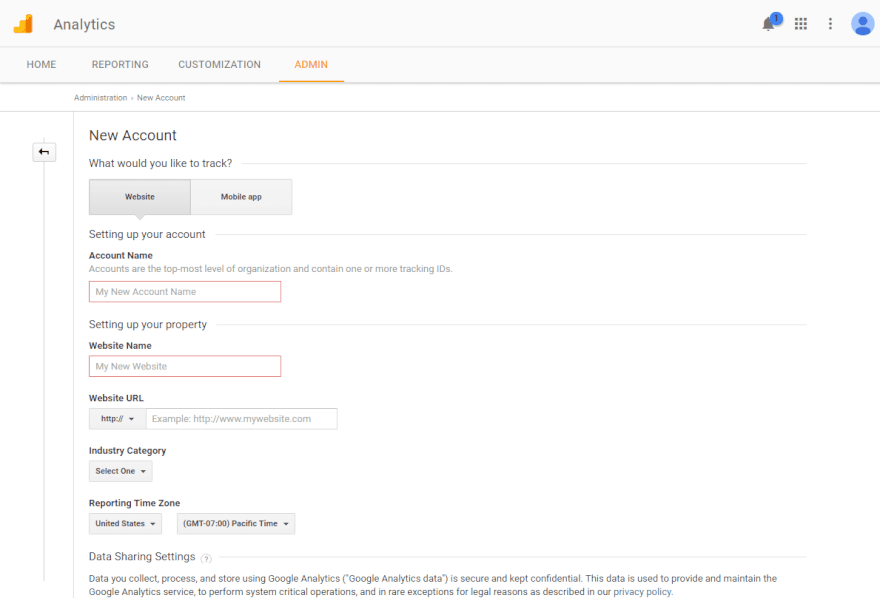This screenshot has width=880, height=598.
Task: Go to the Home tab
Action: click(41, 65)
